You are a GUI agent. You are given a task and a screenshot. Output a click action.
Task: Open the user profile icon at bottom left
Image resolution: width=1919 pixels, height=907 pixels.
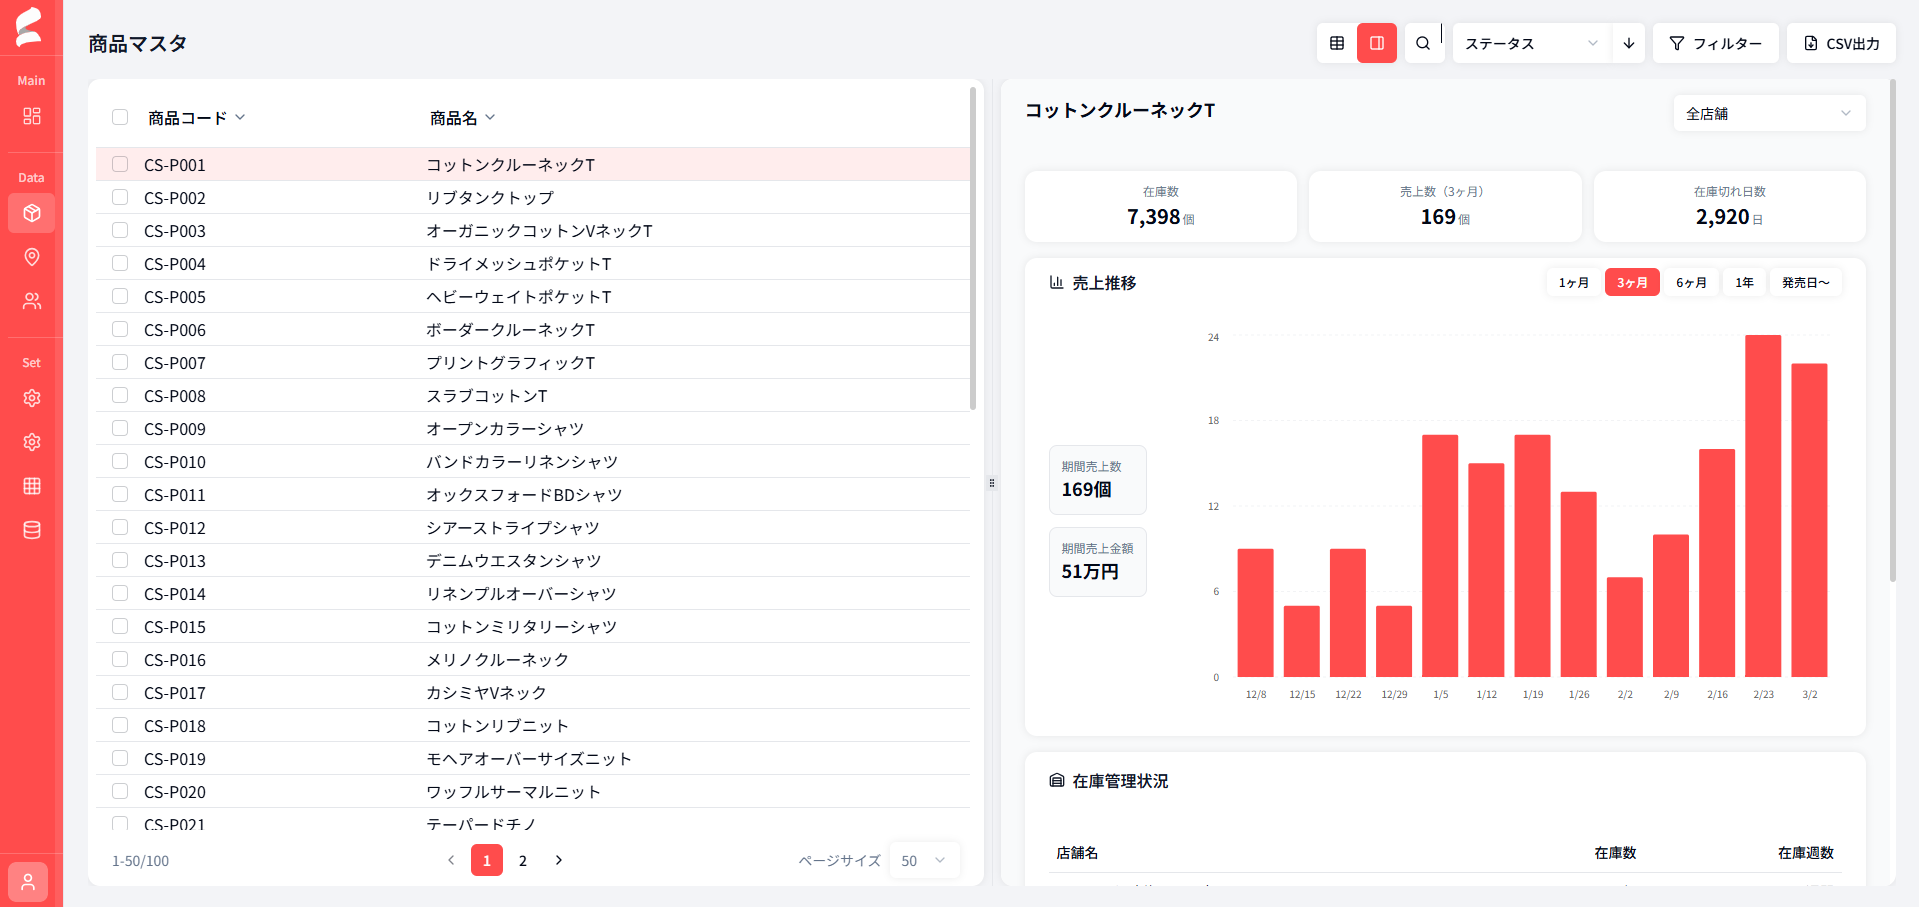point(27,881)
